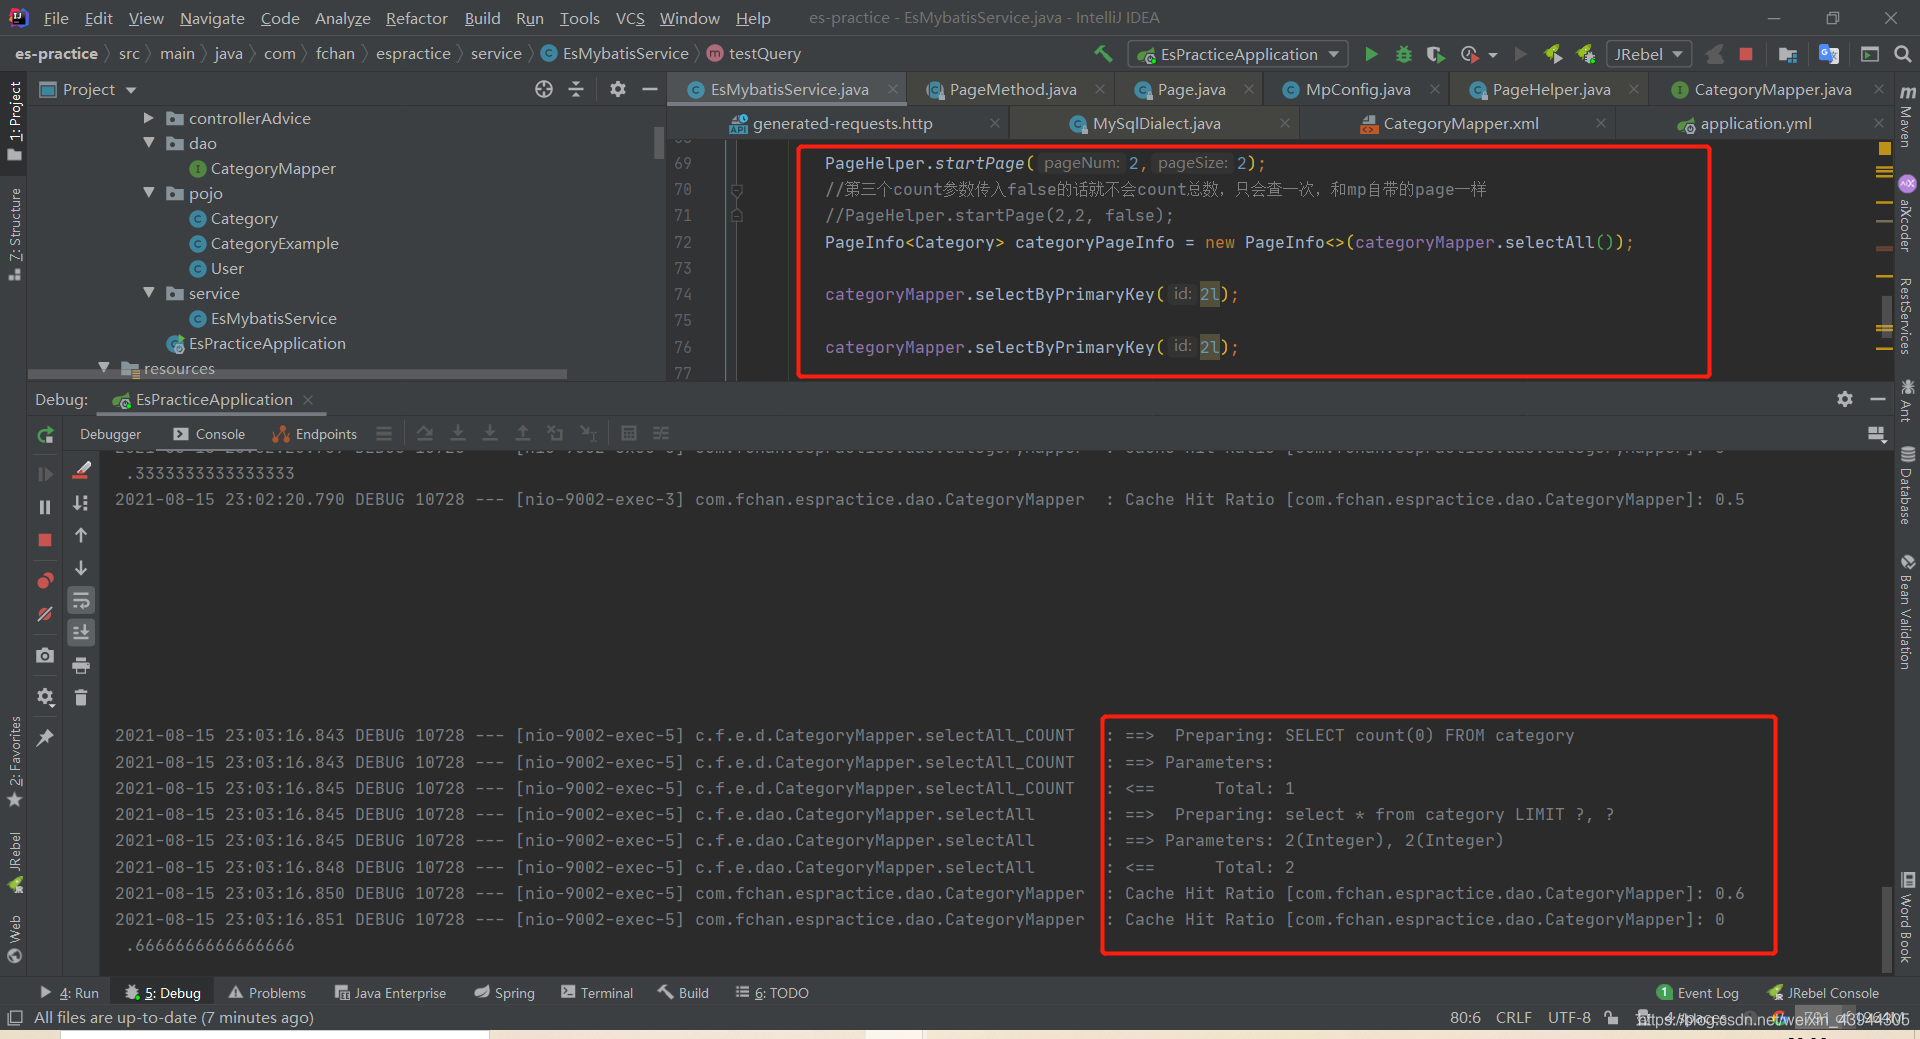Open the Database side panel

[x=1907, y=485]
